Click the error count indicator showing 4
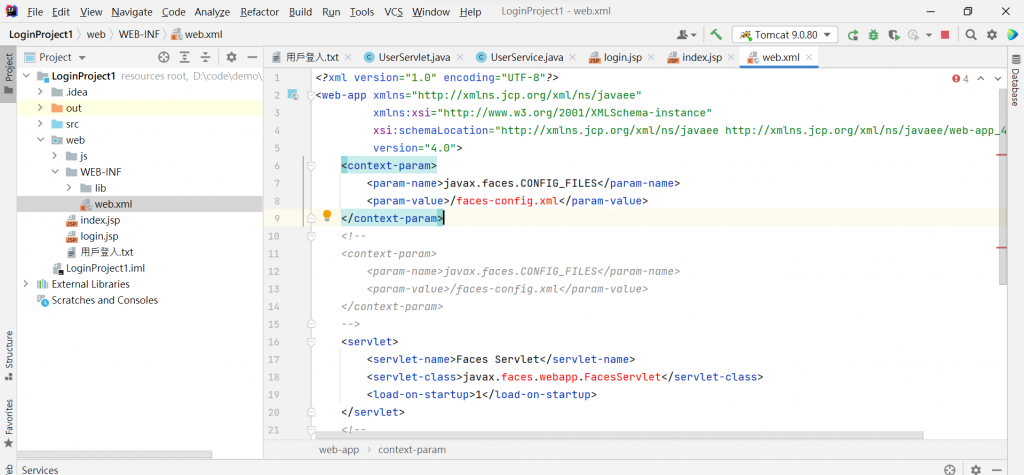1024x475 pixels. click(x=960, y=78)
